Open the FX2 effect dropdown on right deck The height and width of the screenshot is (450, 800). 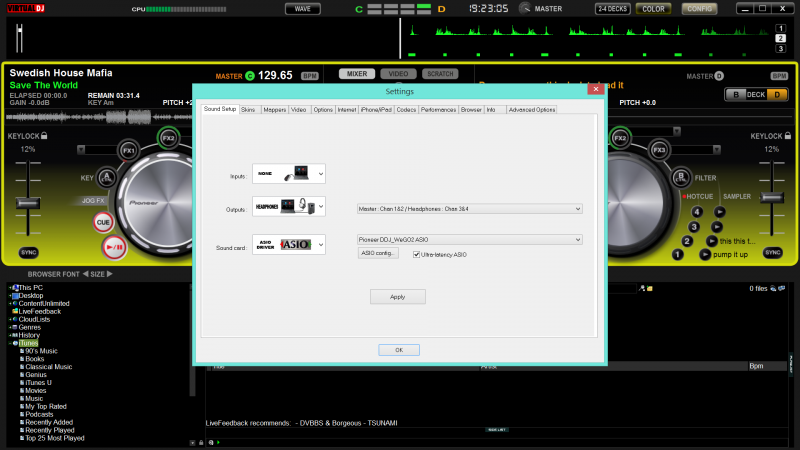[677, 131]
